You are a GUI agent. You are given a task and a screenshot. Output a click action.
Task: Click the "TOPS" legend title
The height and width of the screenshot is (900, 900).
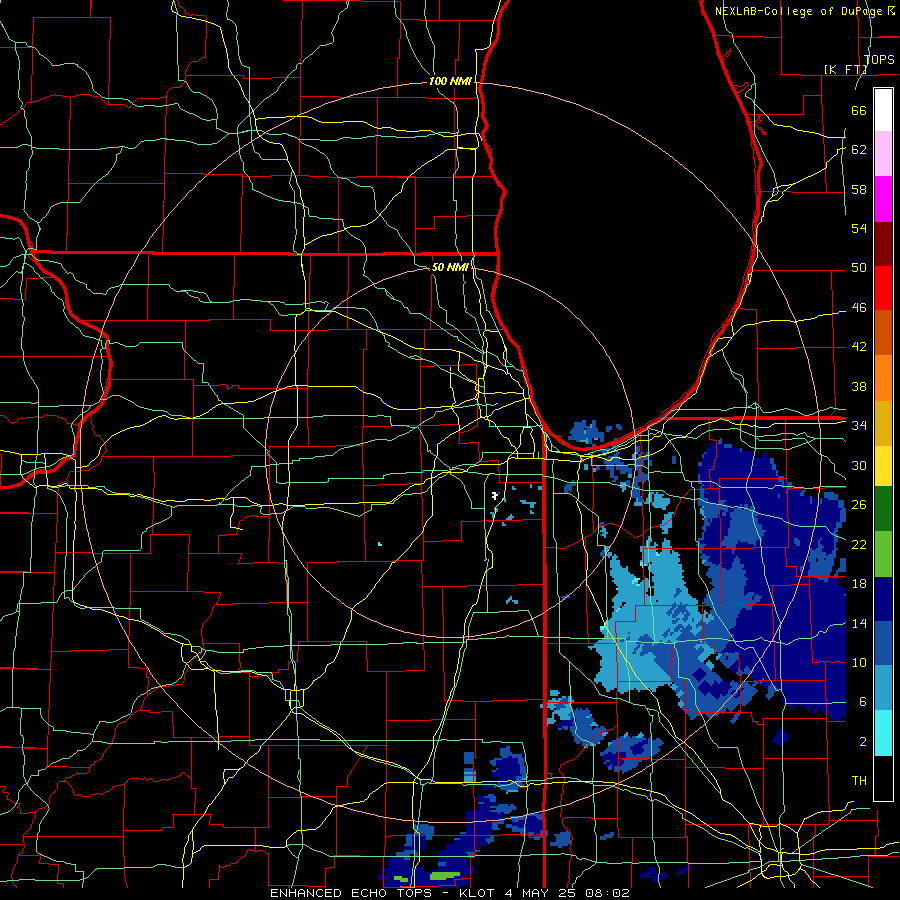point(879,60)
